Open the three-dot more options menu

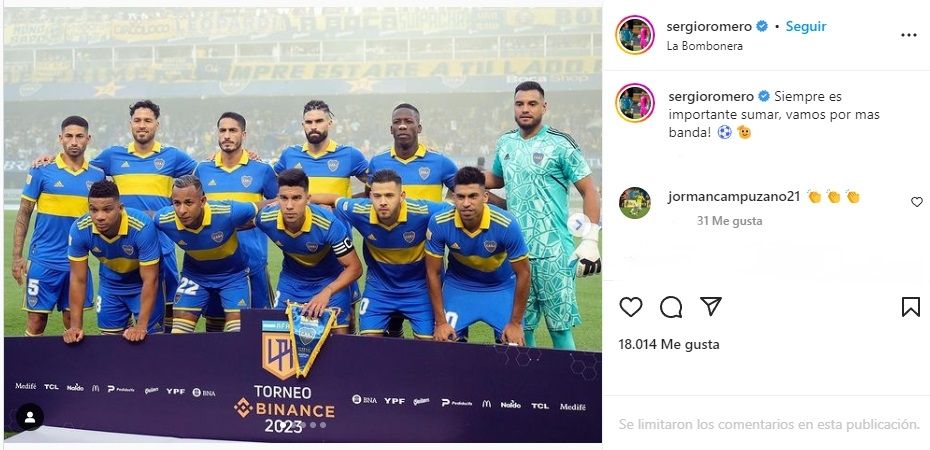coord(909,35)
